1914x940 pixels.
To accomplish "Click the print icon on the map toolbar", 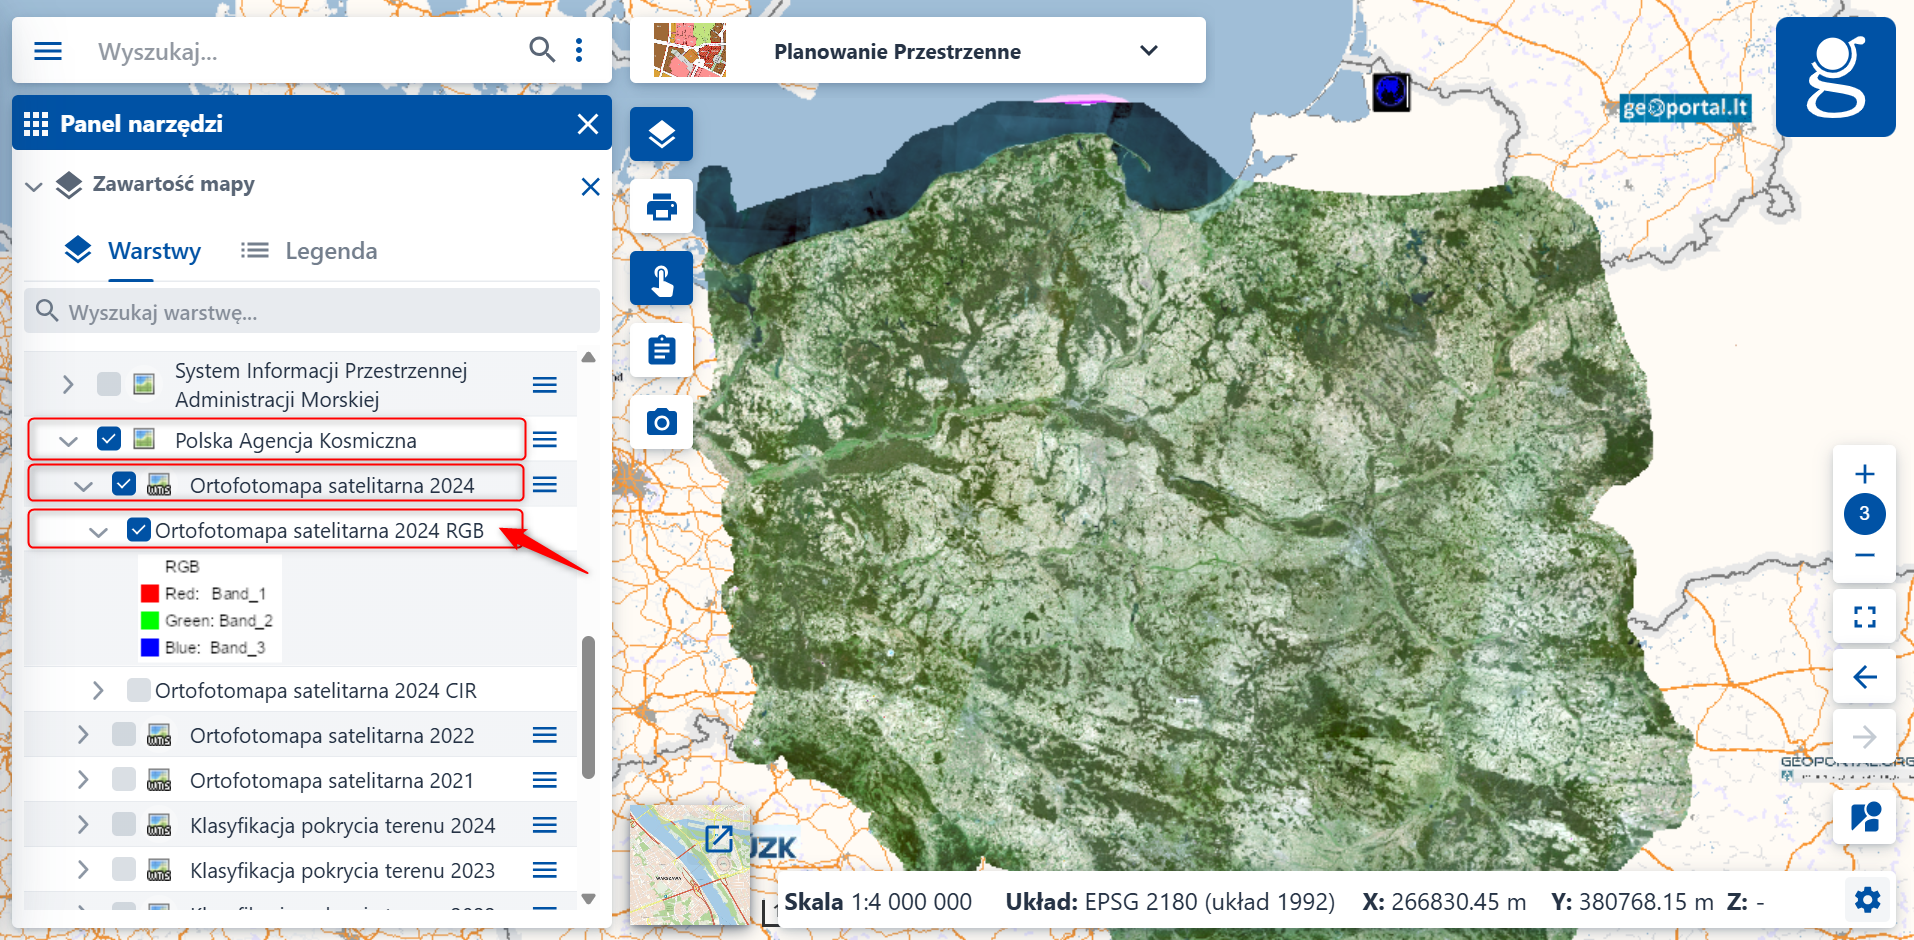I will 661,205.
